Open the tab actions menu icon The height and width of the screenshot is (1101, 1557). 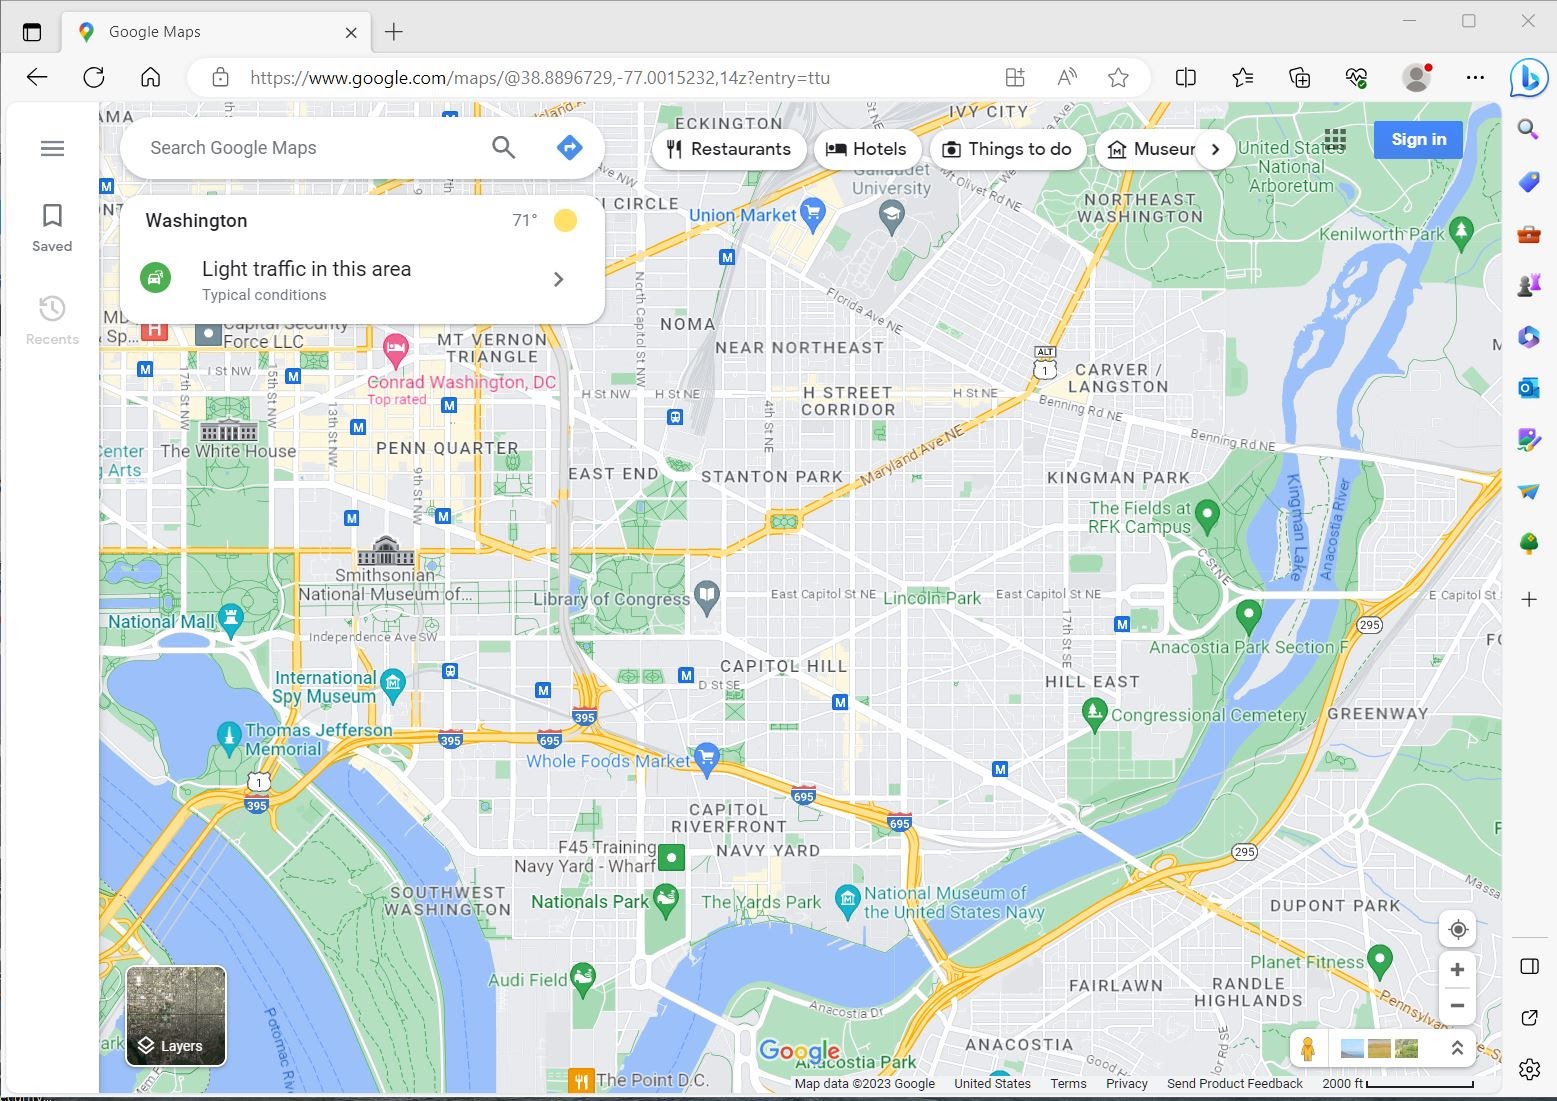(x=32, y=32)
